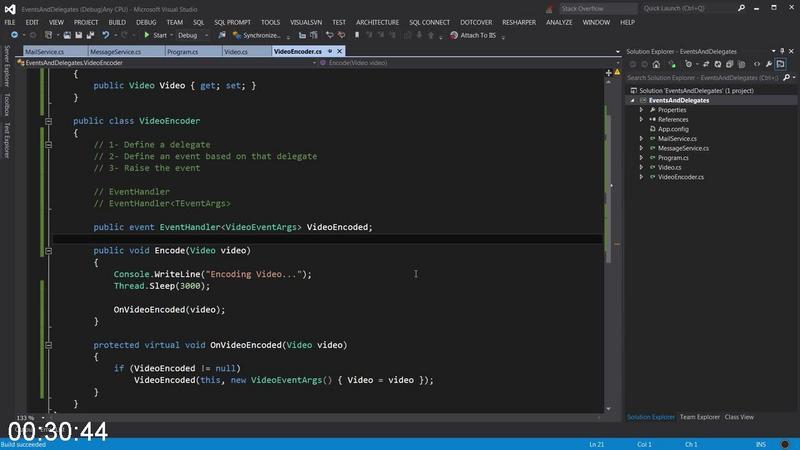Click the editor vertical scrollbar down arrow
The image size is (800, 450).
coord(608,409)
